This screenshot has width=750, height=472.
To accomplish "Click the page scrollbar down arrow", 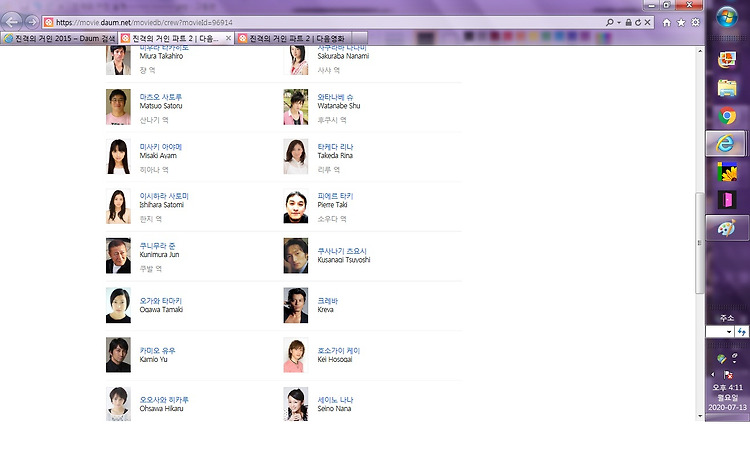I will click(700, 417).
